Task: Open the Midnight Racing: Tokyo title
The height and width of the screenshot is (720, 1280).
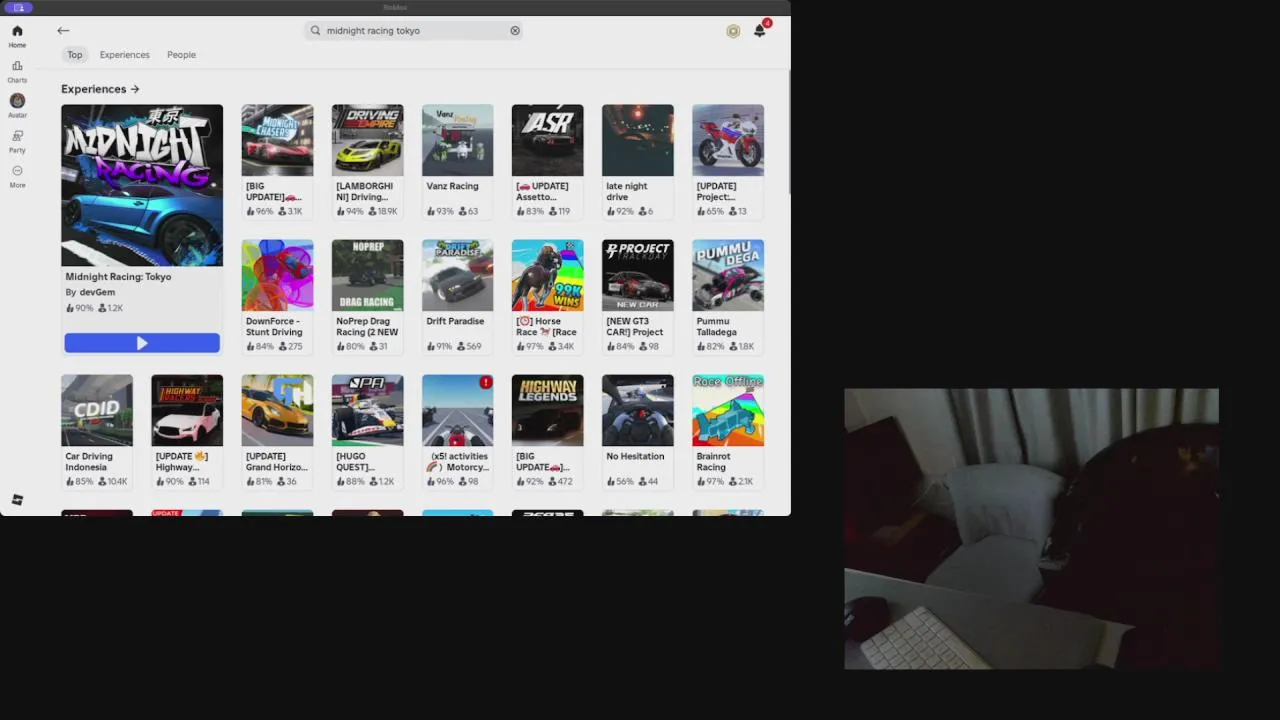Action: click(118, 277)
